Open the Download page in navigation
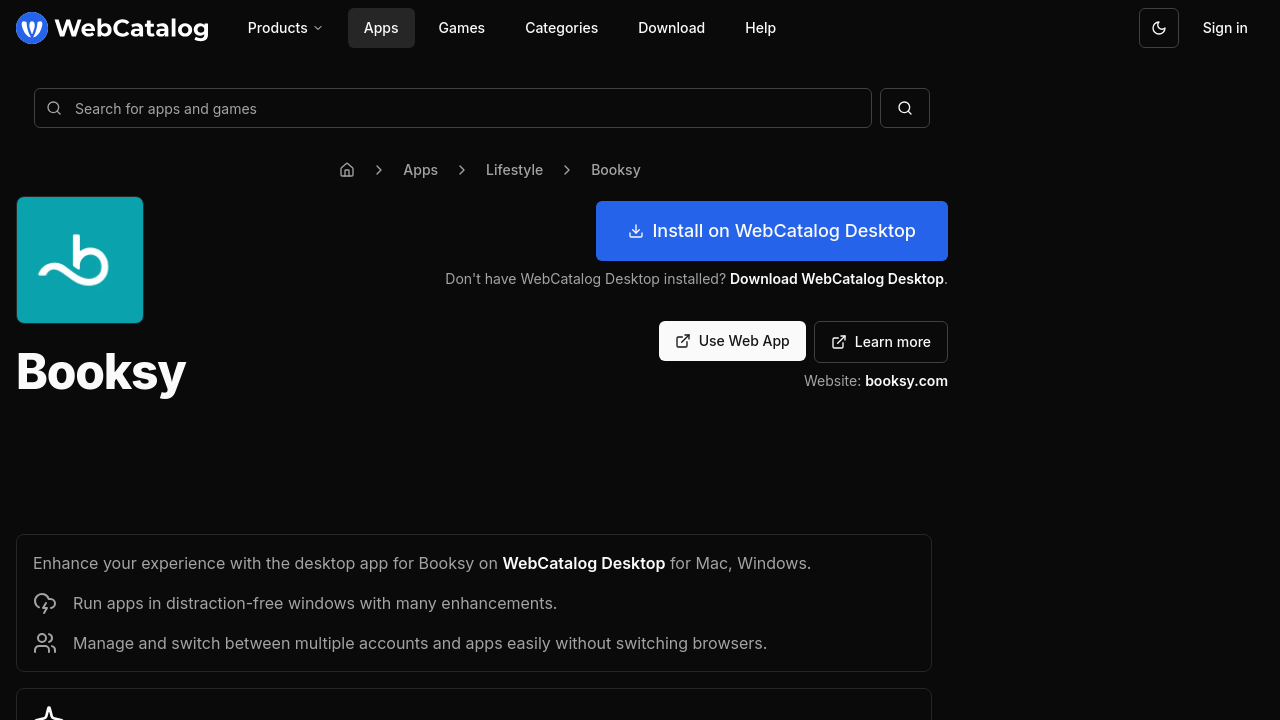This screenshot has height=720, width=1280. (671, 28)
